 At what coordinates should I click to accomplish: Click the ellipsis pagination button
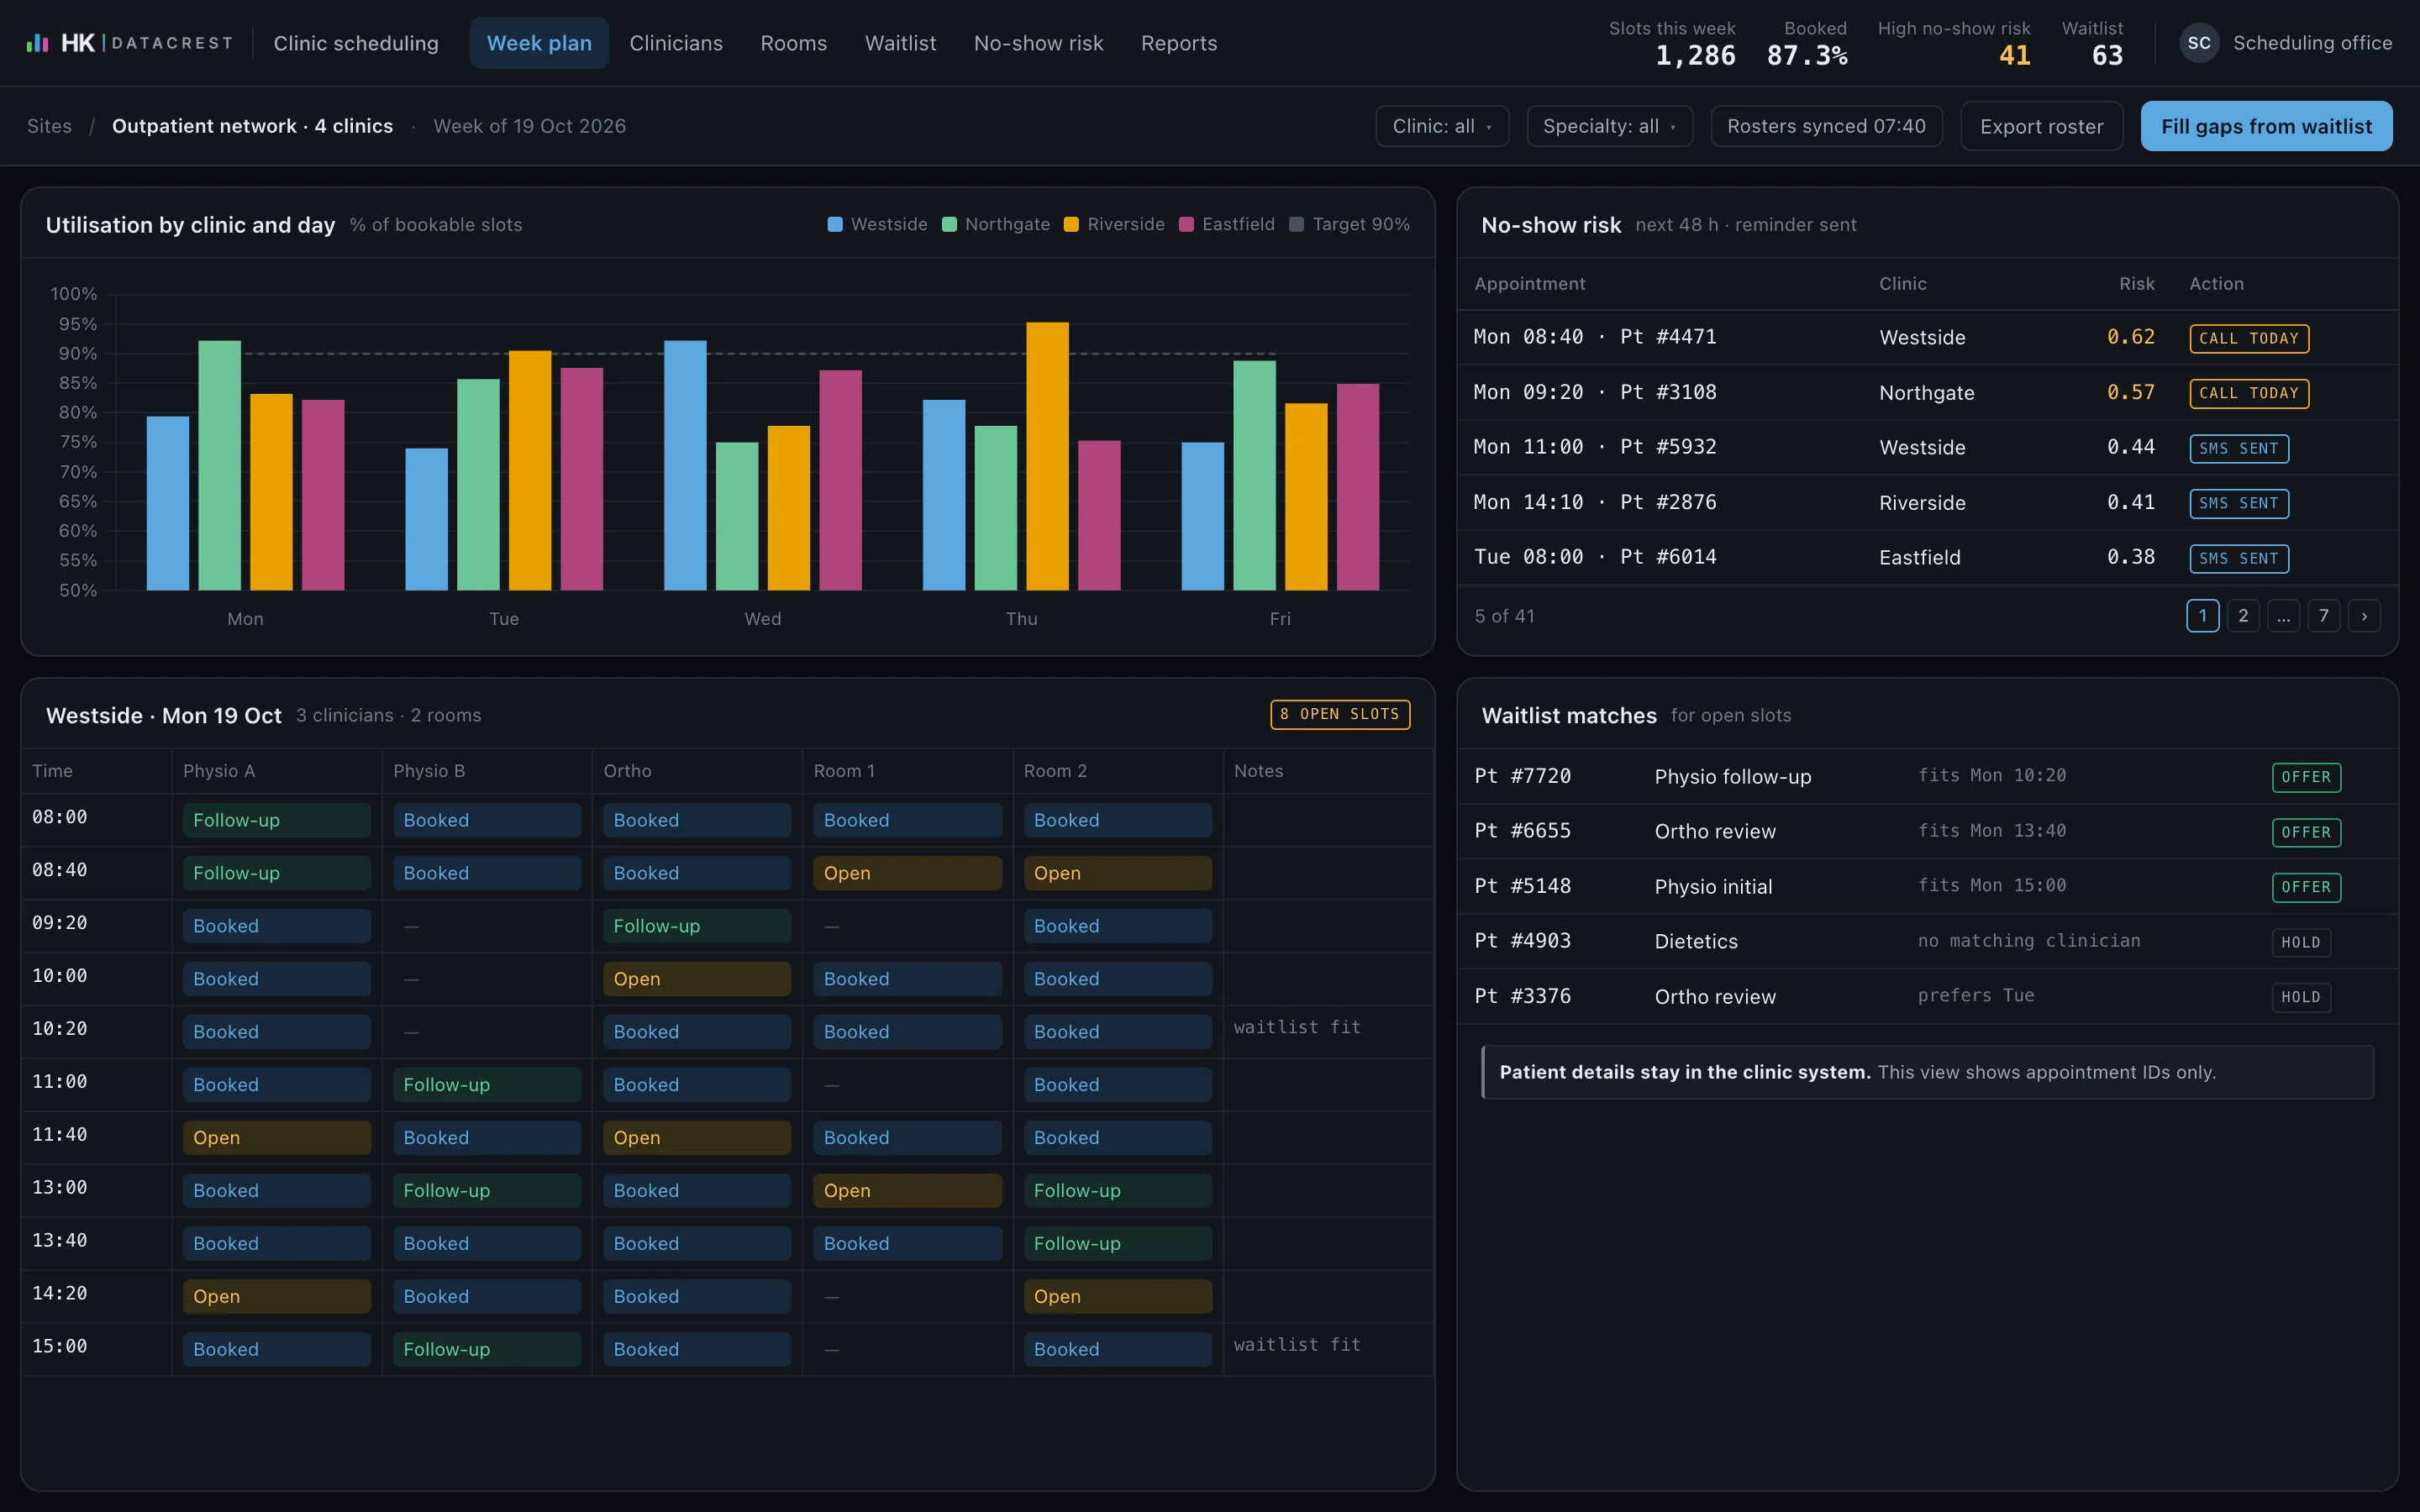[2283, 616]
